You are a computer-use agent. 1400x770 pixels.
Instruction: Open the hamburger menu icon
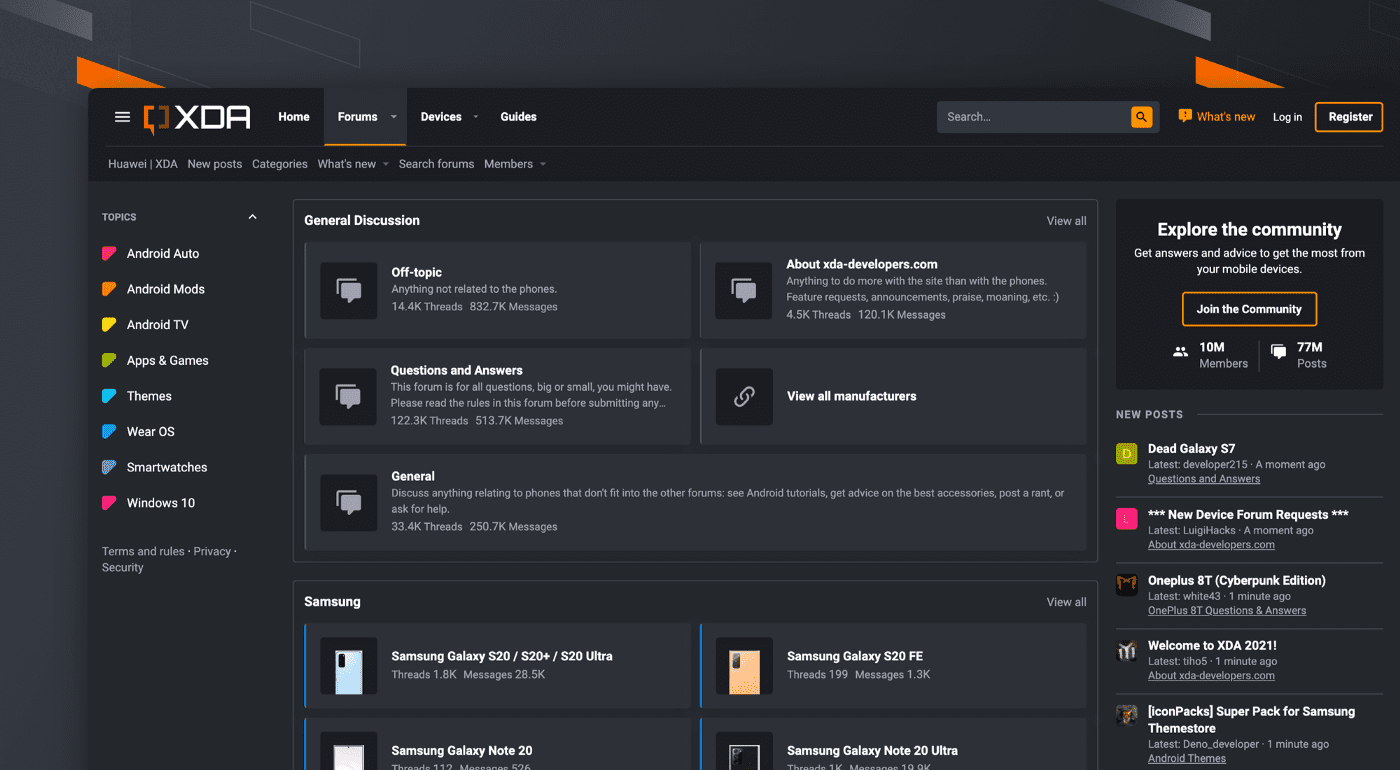click(x=122, y=117)
